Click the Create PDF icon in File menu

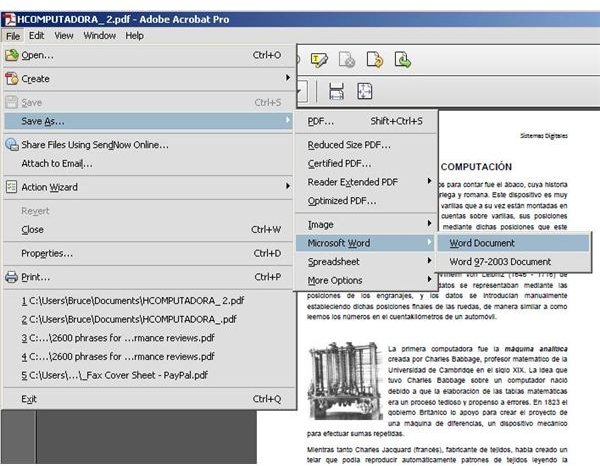[11, 79]
